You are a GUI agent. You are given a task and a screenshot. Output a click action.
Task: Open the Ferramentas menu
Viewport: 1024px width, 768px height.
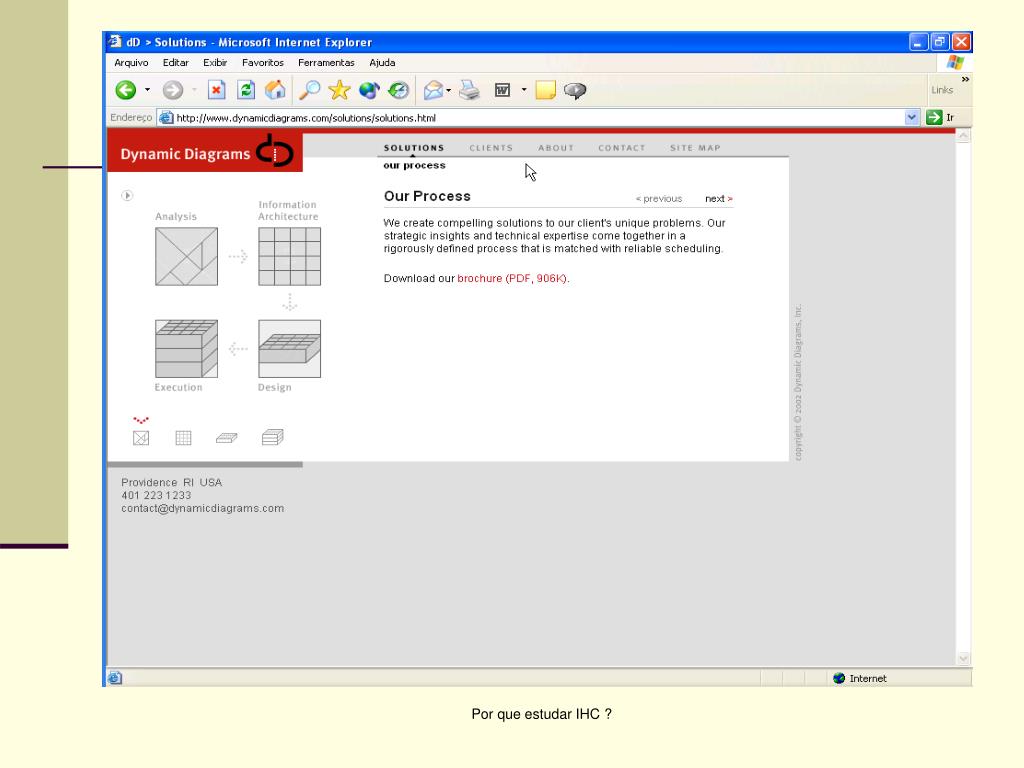(326, 63)
